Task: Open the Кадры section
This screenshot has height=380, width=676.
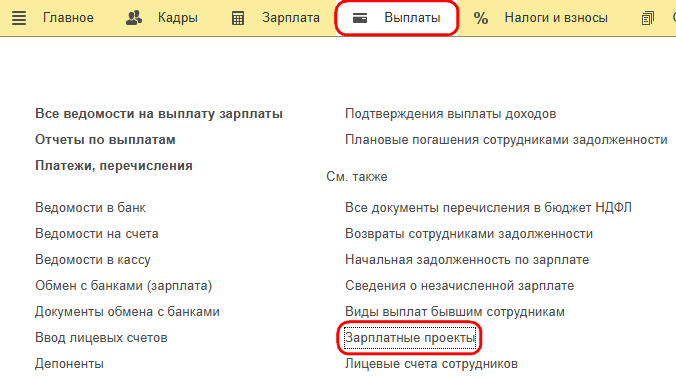Action: pos(178,18)
